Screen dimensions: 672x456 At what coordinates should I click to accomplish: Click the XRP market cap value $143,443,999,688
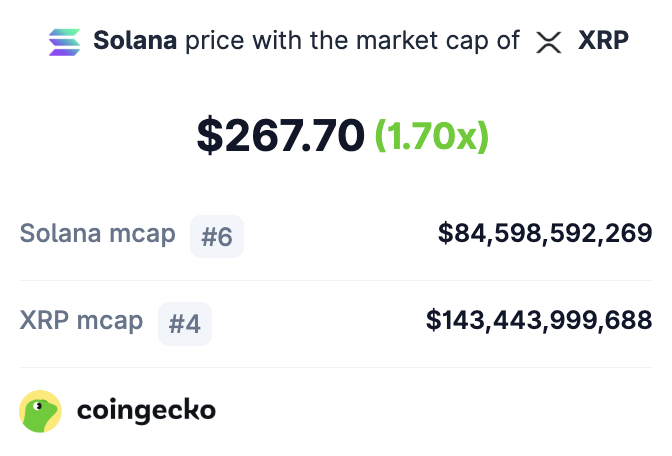pos(539,321)
